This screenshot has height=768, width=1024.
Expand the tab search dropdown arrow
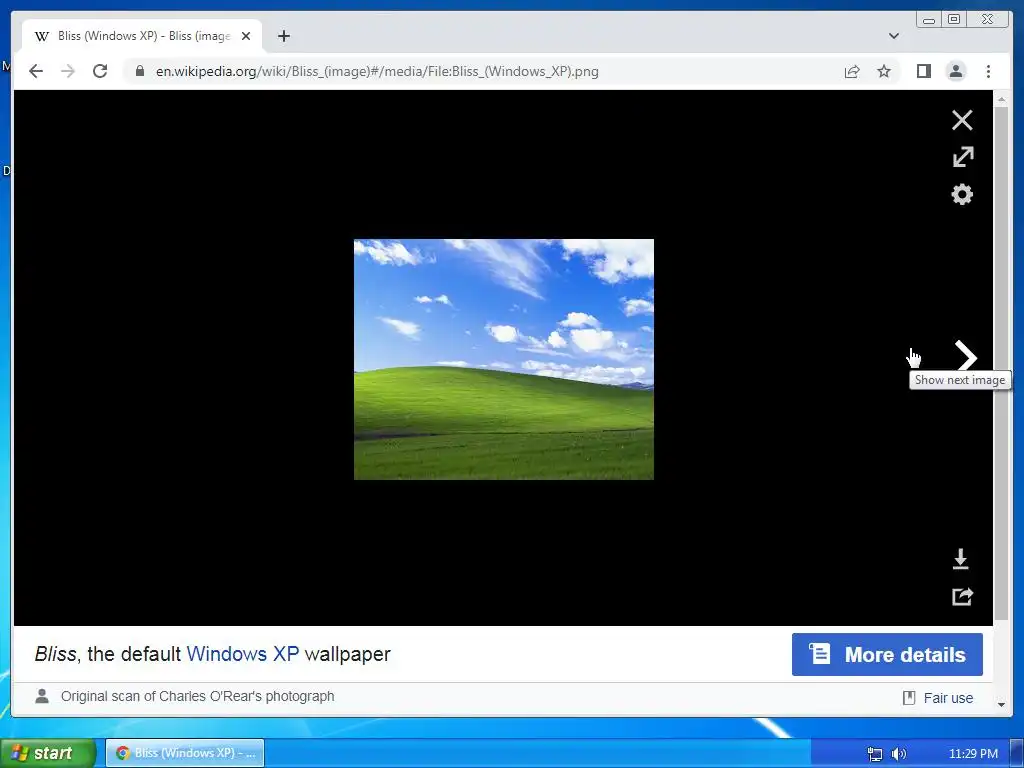coord(893,36)
